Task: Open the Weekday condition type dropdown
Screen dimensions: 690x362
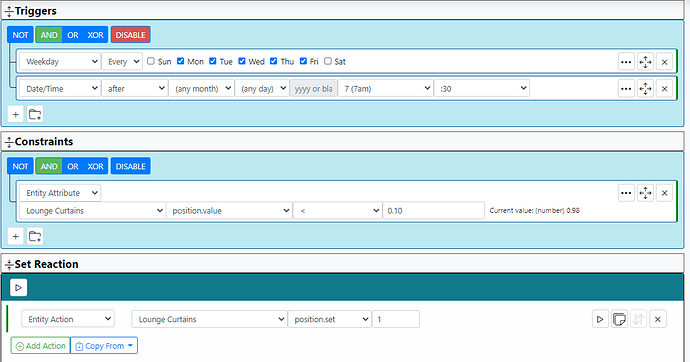Action: tap(60, 62)
